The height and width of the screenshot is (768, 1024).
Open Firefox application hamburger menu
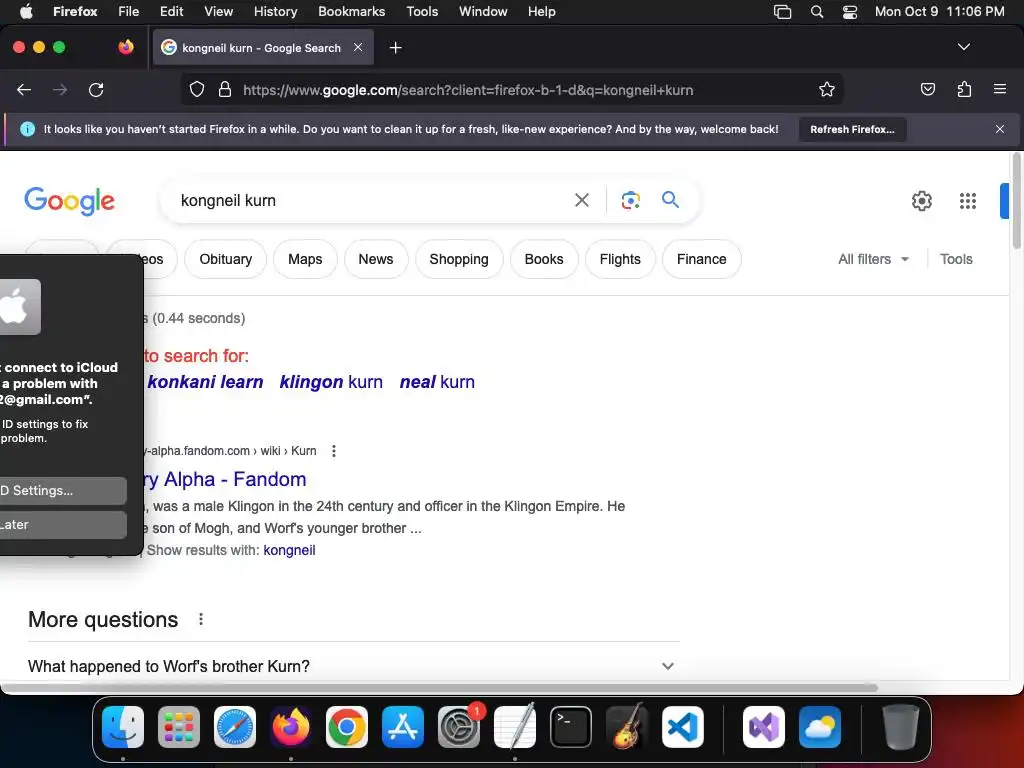(x=1000, y=89)
